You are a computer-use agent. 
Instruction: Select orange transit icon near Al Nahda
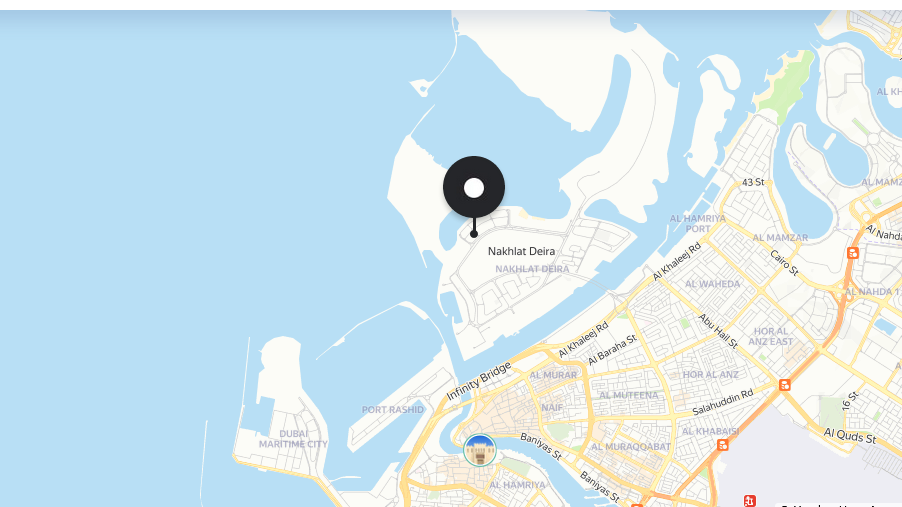853,253
